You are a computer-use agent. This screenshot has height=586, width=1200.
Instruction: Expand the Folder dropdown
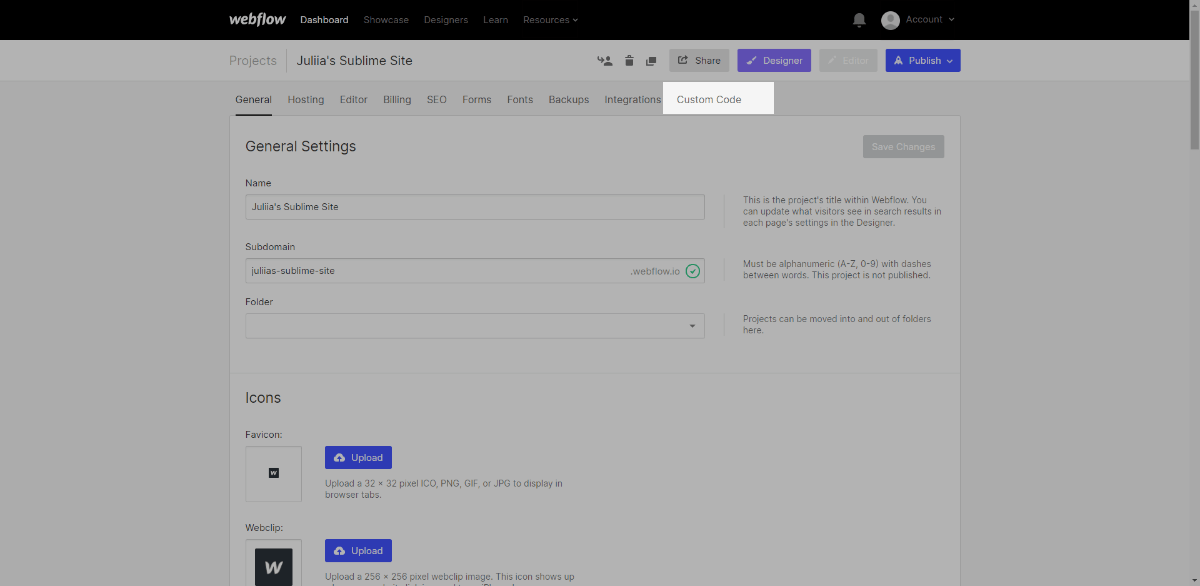[475, 326]
